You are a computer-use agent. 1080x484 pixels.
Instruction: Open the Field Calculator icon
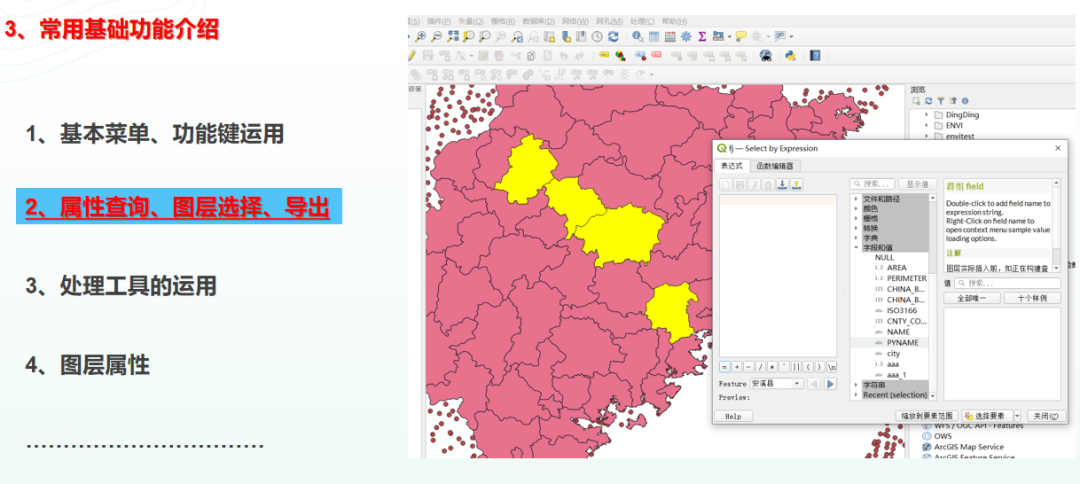coord(670,36)
